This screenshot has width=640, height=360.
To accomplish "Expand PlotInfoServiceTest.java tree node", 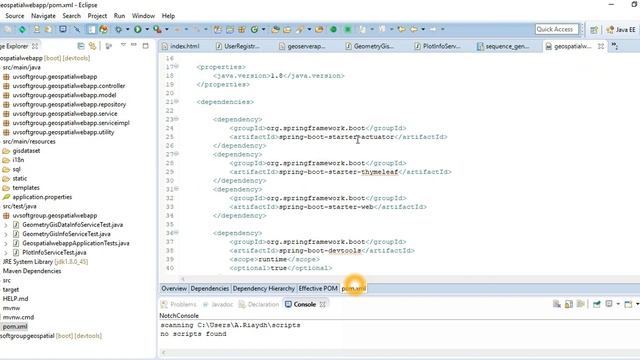I will 6,253.
